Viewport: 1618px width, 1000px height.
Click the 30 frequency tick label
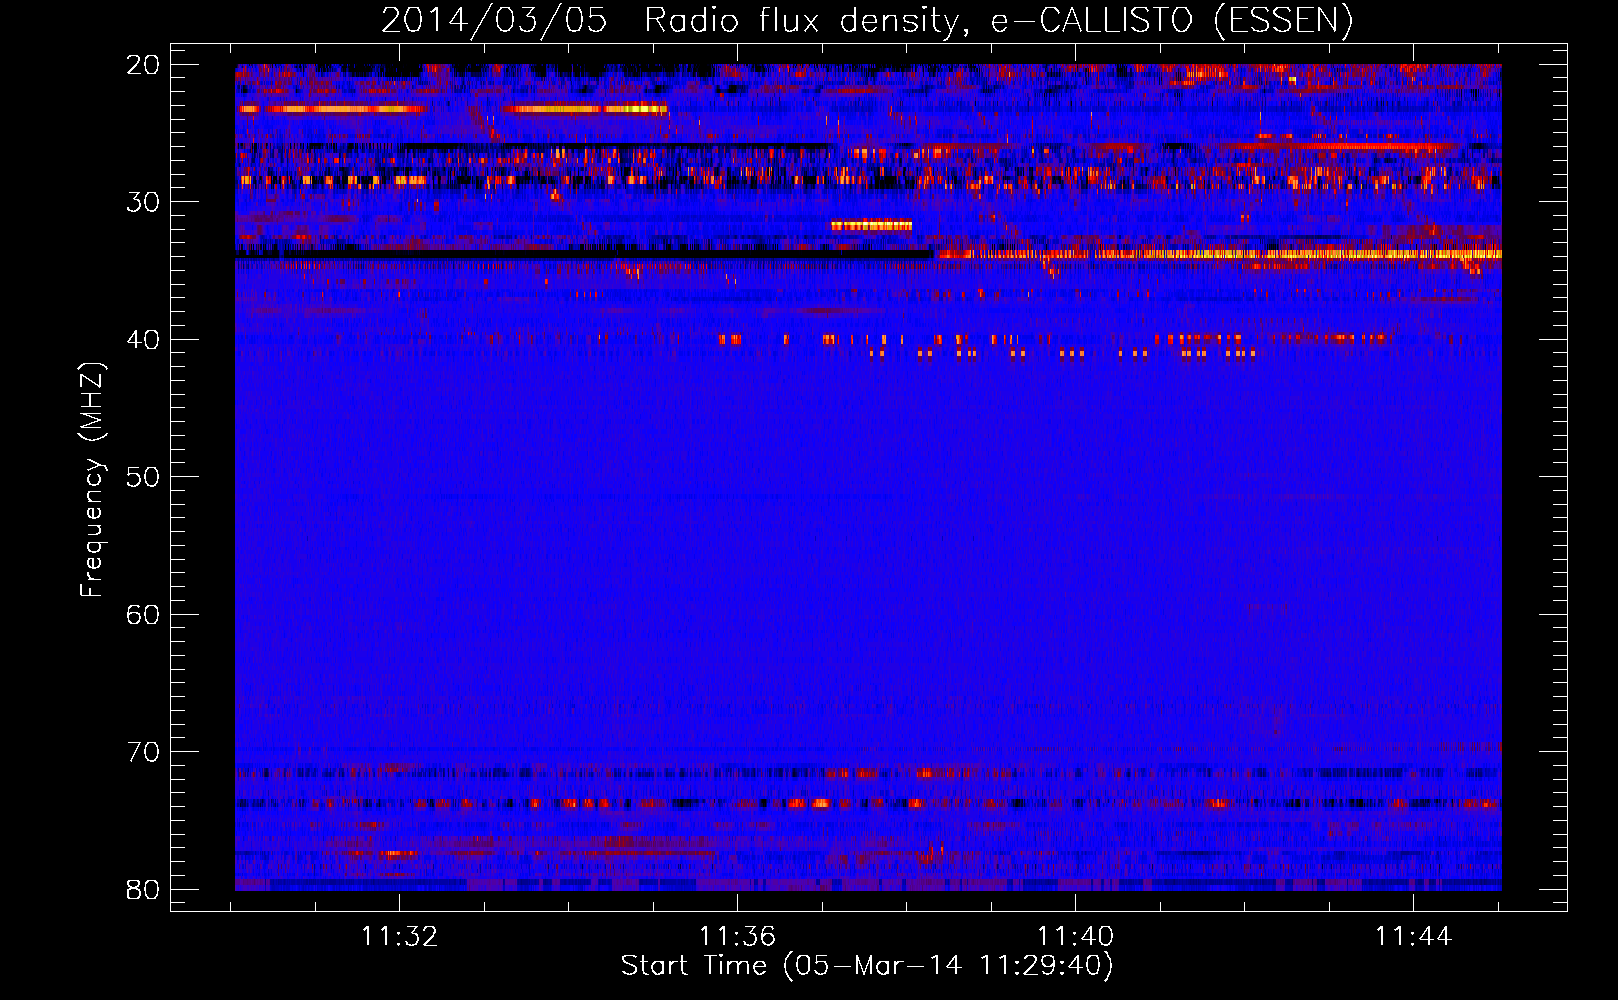coord(143,202)
